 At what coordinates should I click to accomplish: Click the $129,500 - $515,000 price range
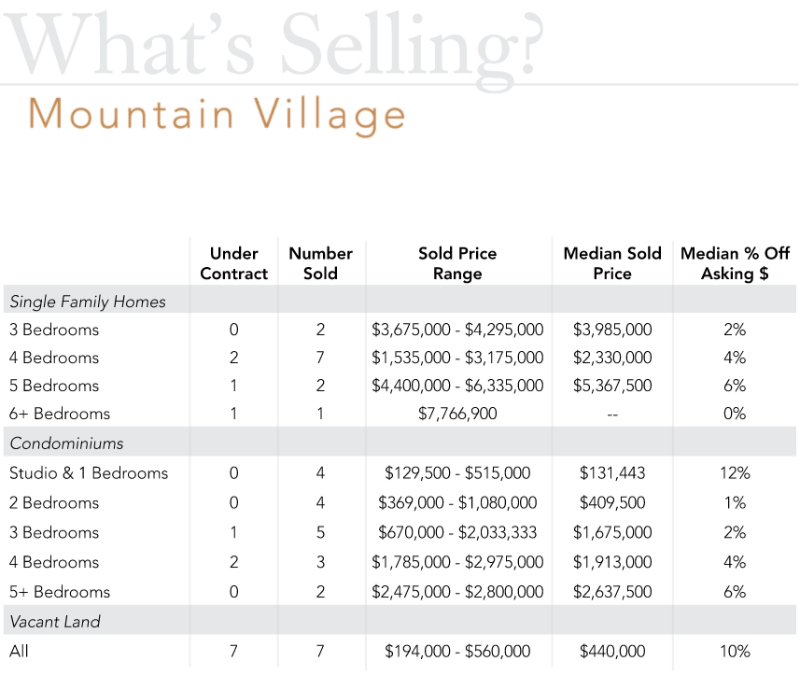457,473
